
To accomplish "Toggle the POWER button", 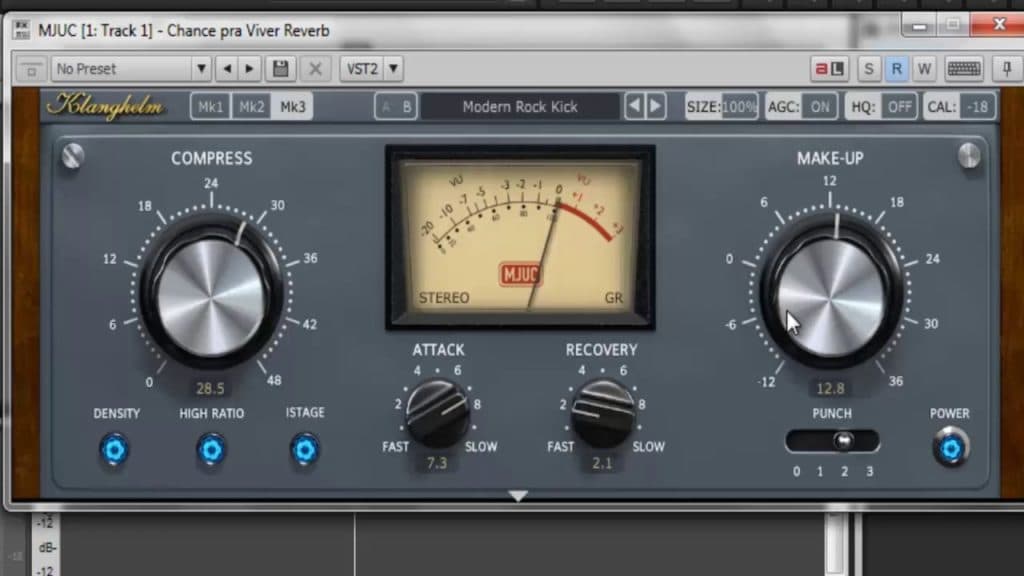I will [x=950, y=450].
